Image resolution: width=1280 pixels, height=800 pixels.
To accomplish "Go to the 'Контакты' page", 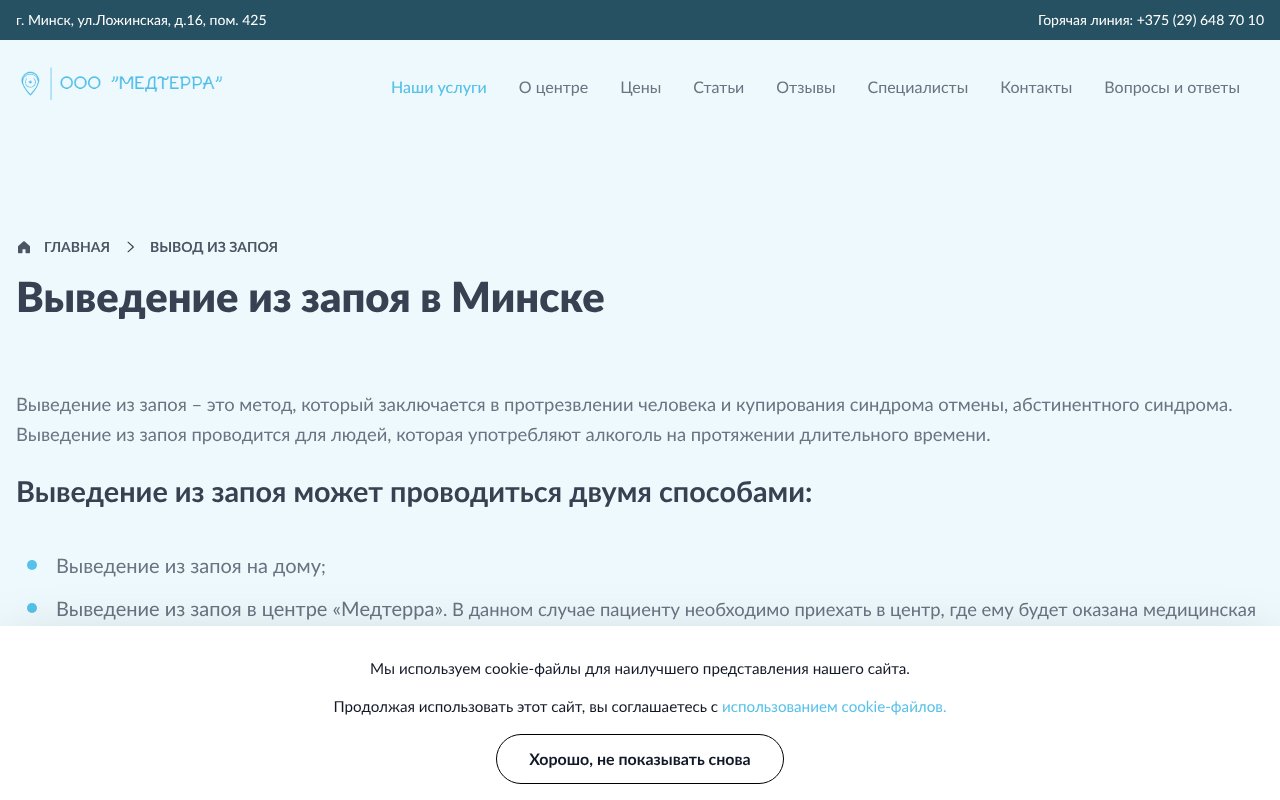I will pos(1036,87).
